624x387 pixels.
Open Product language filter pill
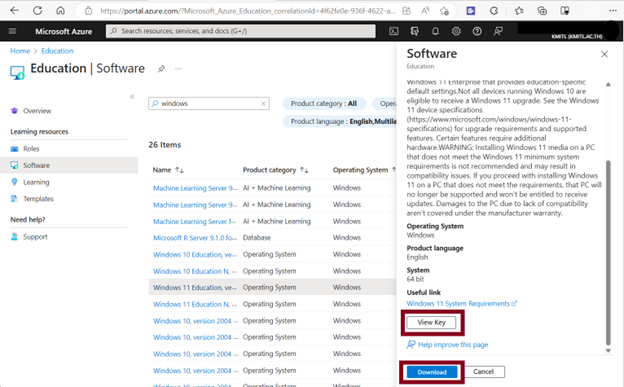[x=339, y=121]
